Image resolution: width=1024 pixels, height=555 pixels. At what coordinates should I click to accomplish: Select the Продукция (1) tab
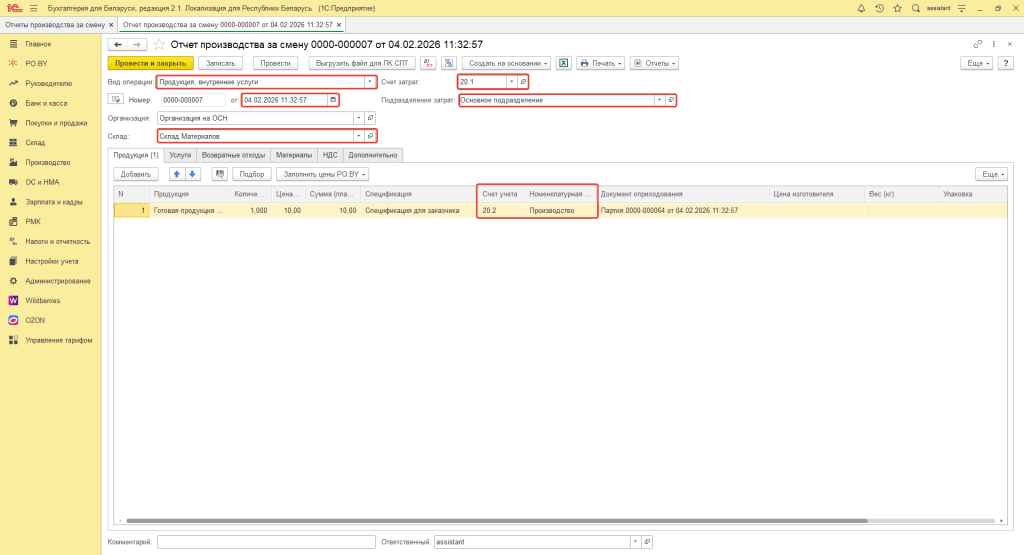136,155
